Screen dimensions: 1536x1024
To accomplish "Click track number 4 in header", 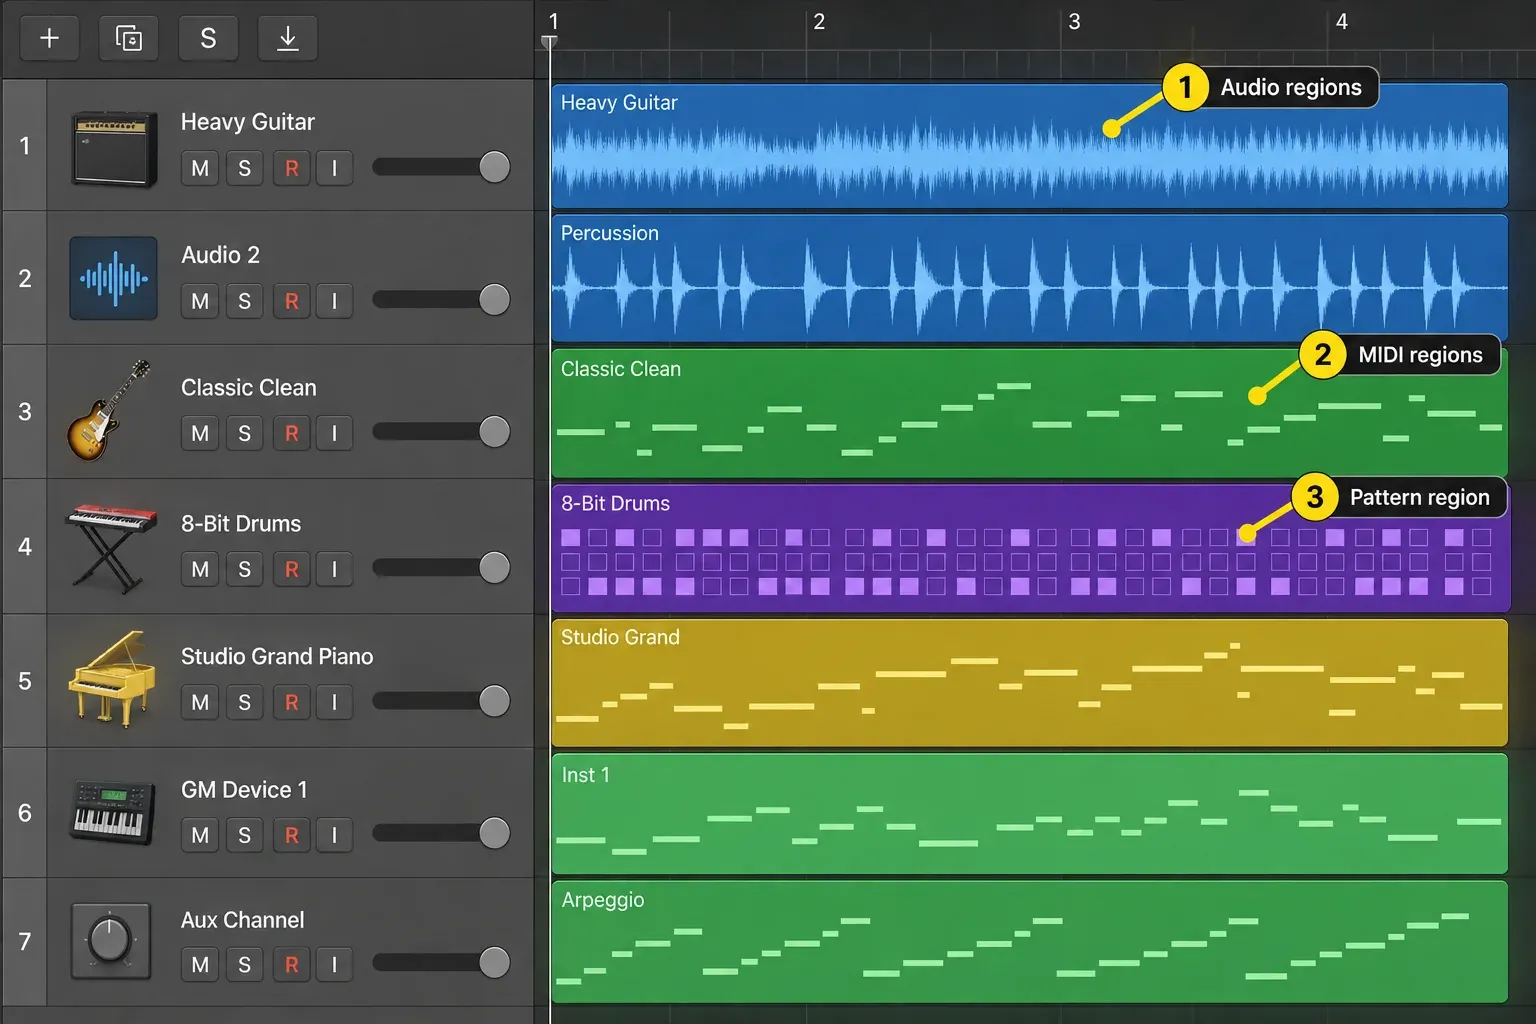I will tap(25, 547).
